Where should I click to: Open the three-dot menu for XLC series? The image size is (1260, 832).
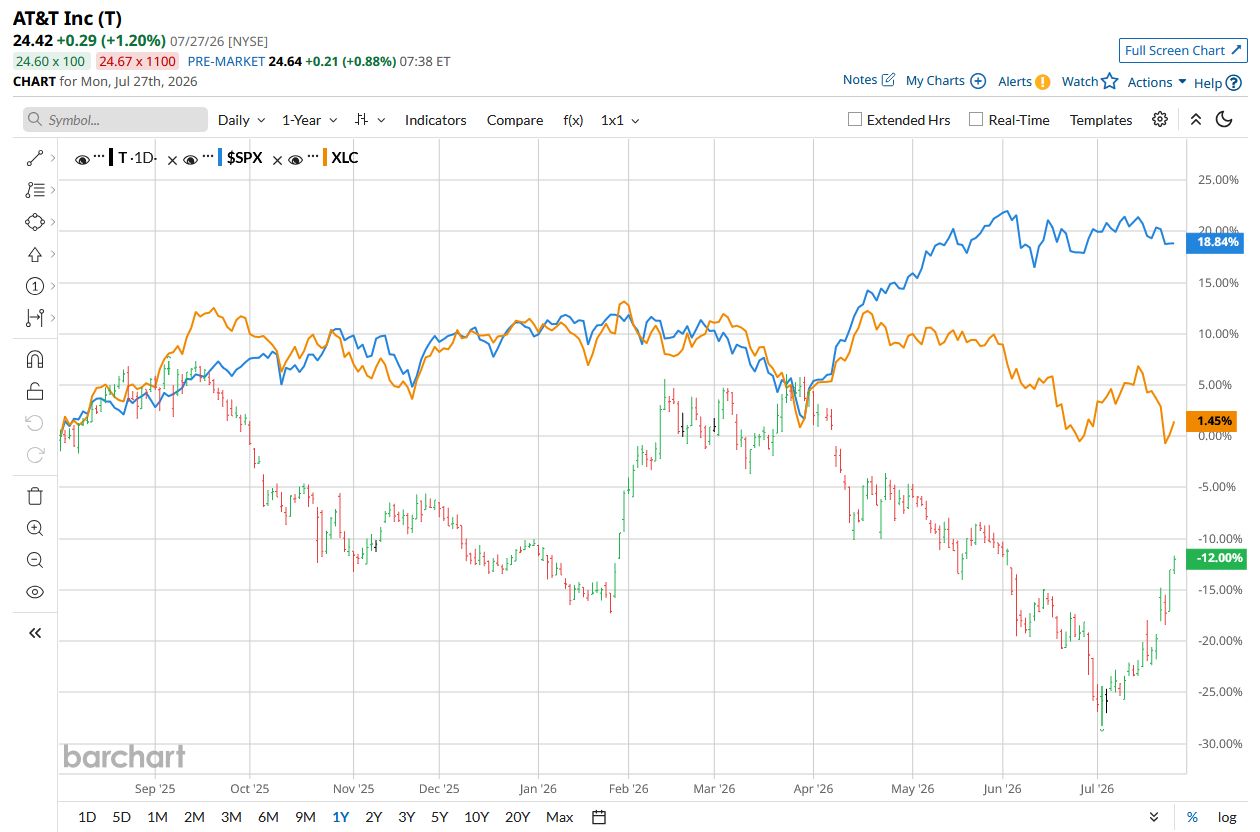point(312,157)
